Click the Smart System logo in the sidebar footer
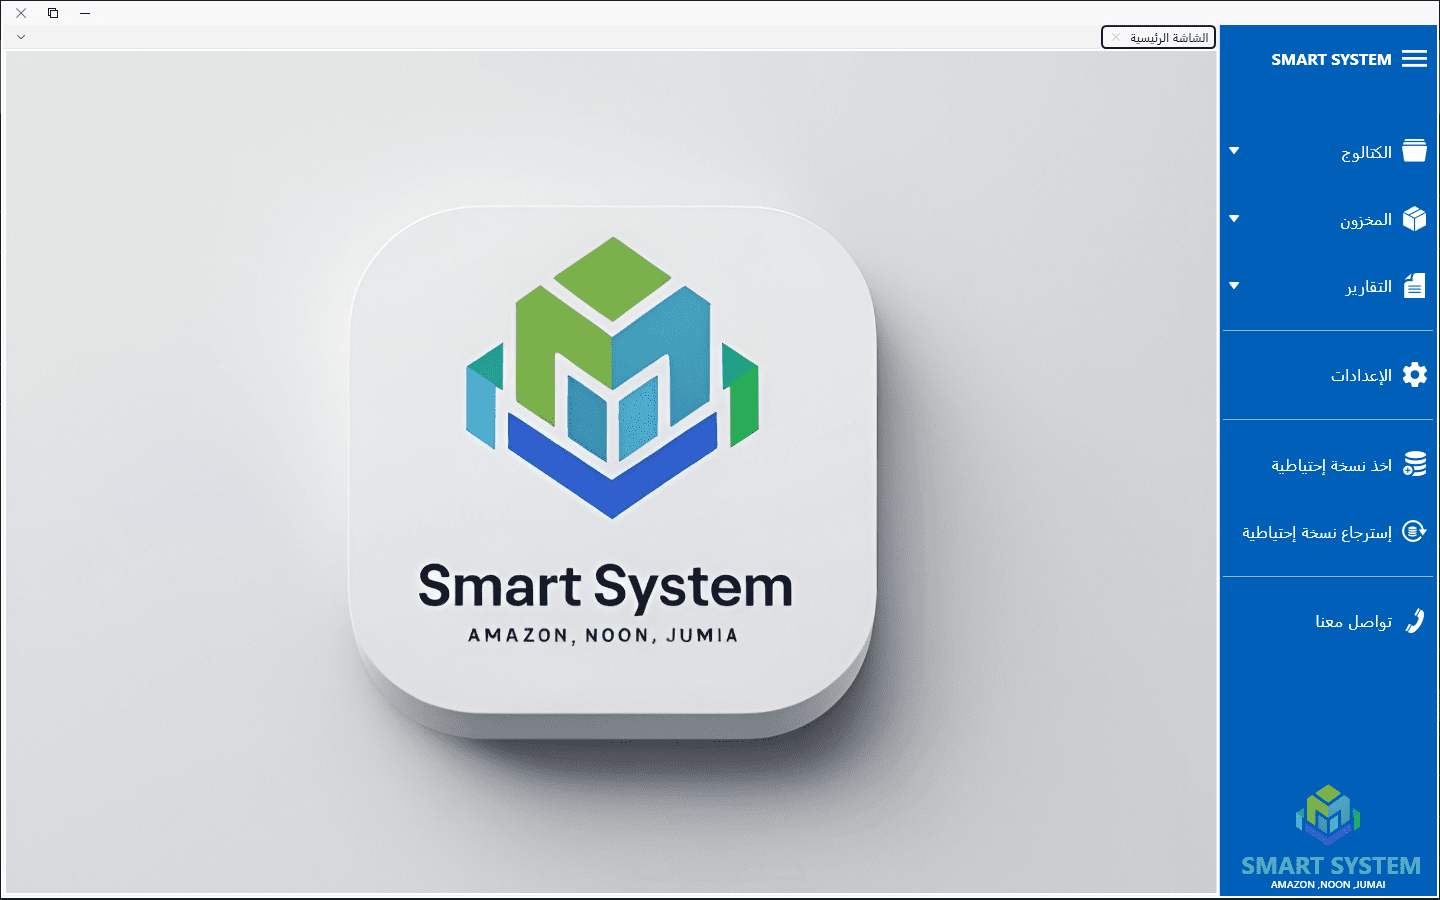This screenshot has width=1440, height=900. 1328,815
